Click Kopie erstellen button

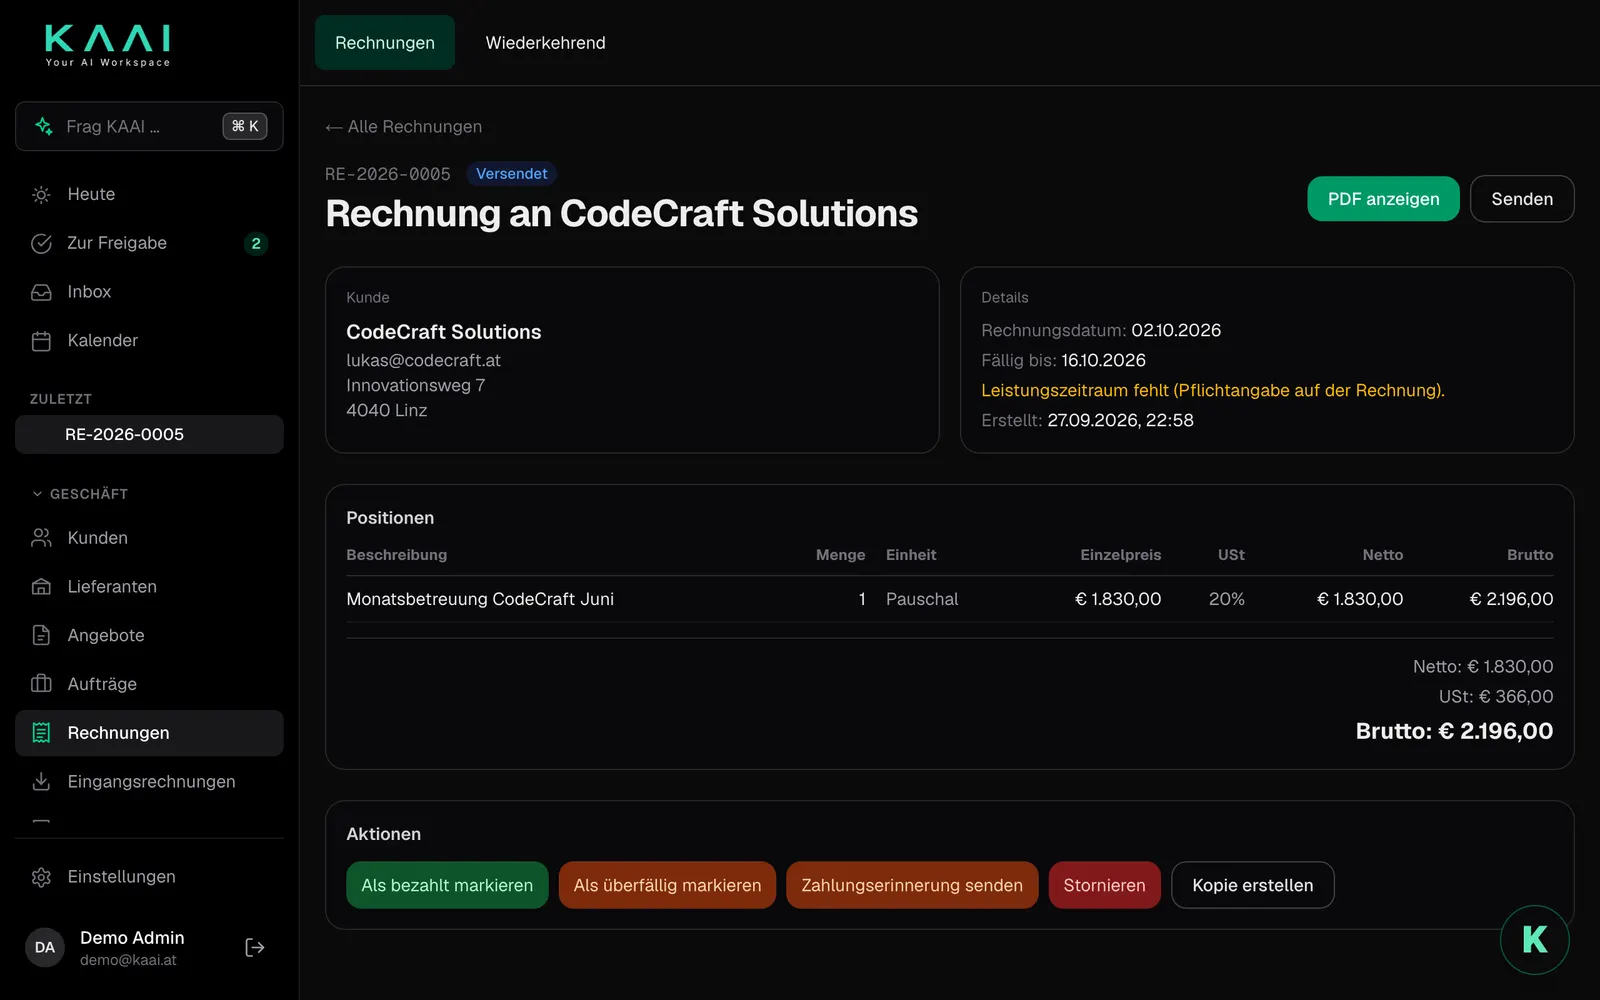pos(1253,885)
